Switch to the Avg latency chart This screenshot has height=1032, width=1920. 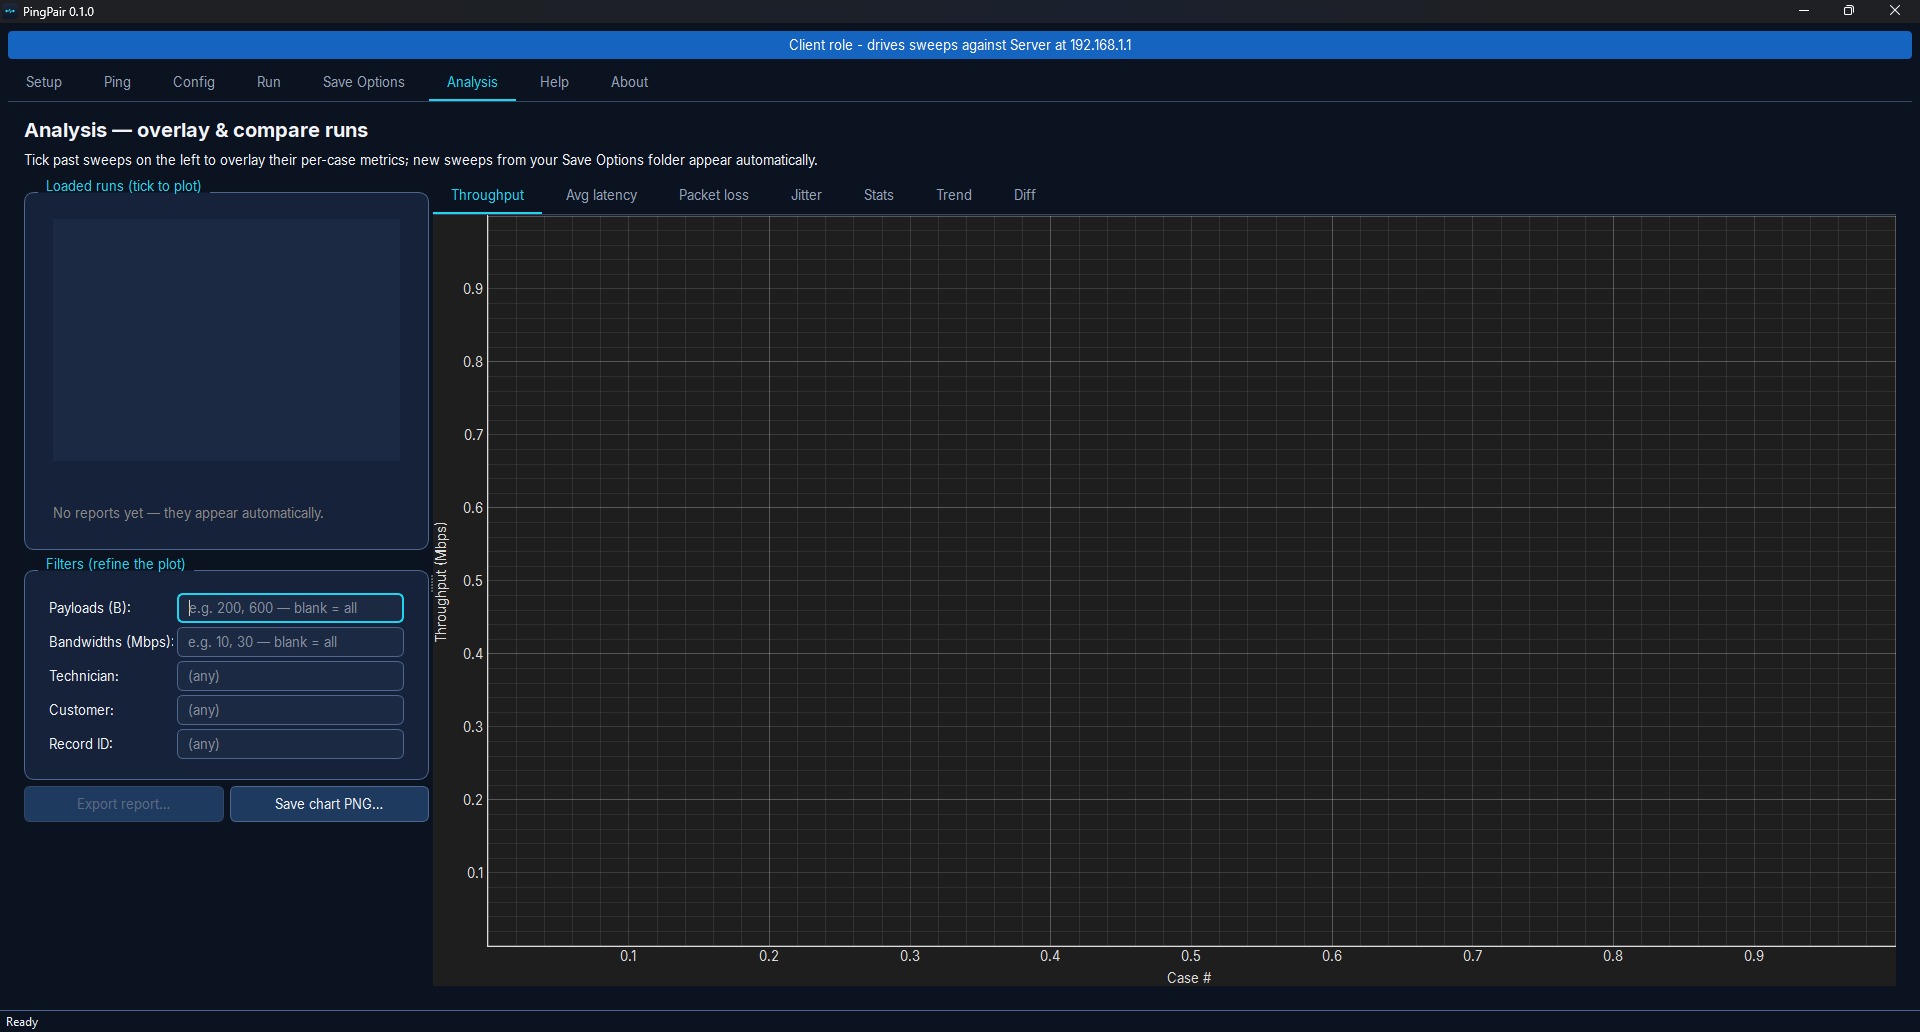[601, 195]
